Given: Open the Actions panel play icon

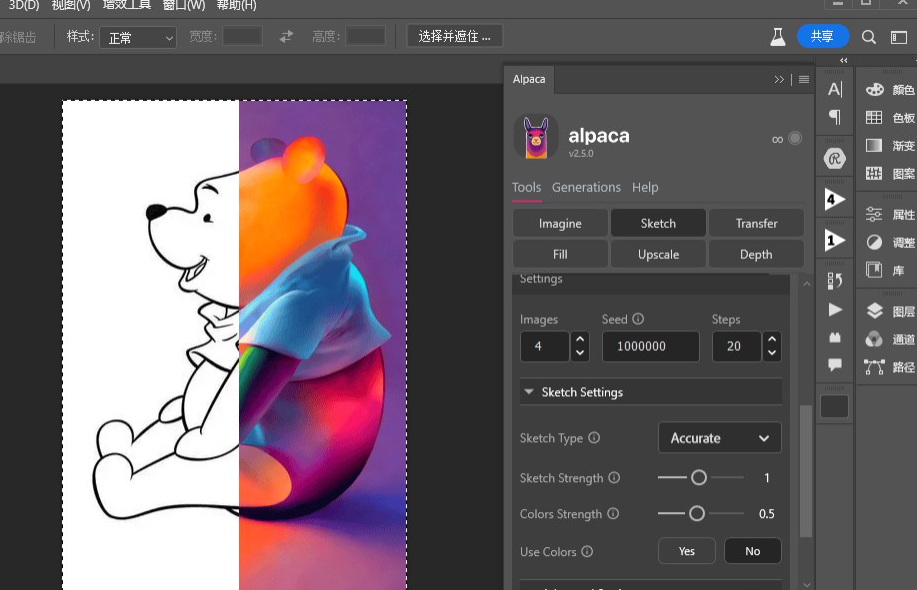Looking at the screenshot, I should click(835, 310).
